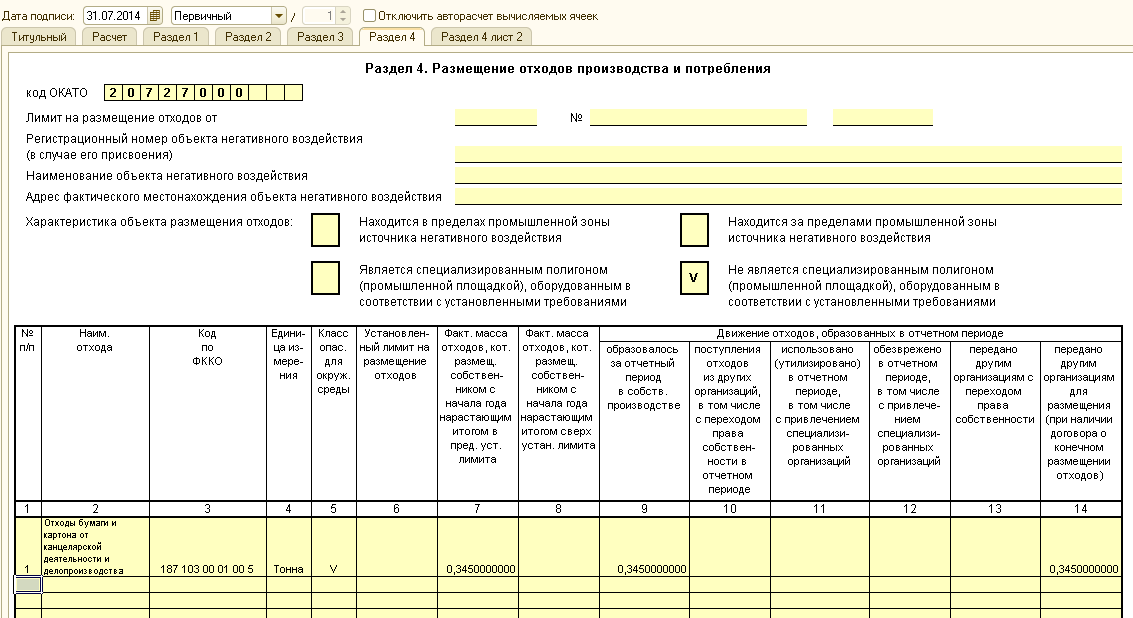This screenshot has height=618, width=1133.
Task: Go to the 'Раздел 1' tab
Action: [x=176, y=37]
